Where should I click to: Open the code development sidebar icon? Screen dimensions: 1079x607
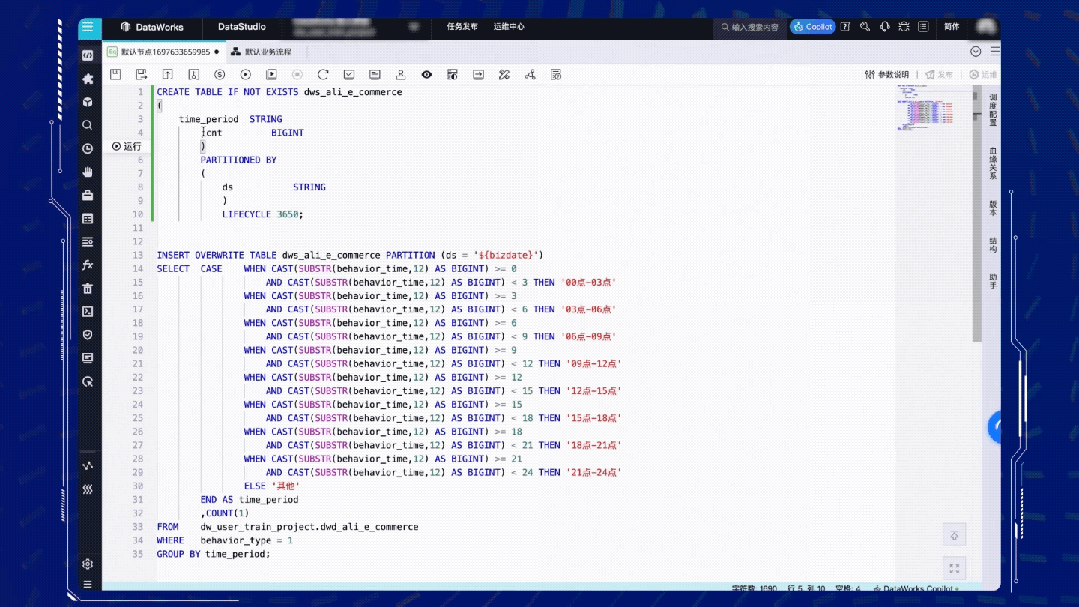pyautogui.click(x=87, y=55)
